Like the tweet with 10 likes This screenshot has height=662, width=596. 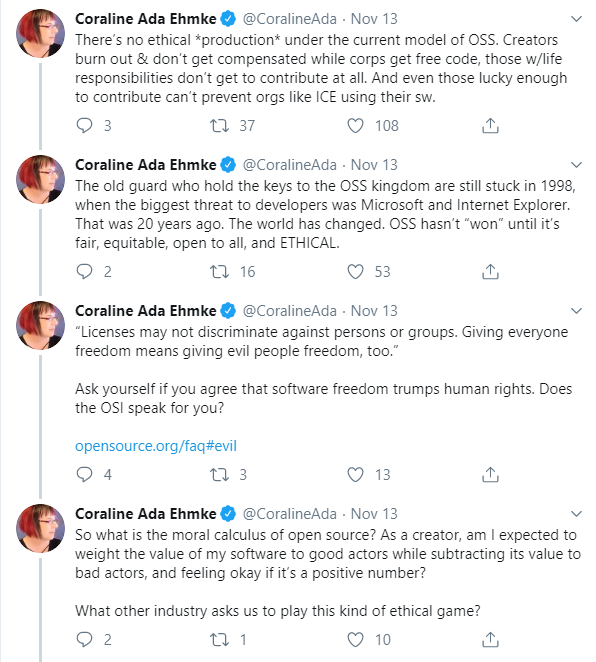pos(355,640)
